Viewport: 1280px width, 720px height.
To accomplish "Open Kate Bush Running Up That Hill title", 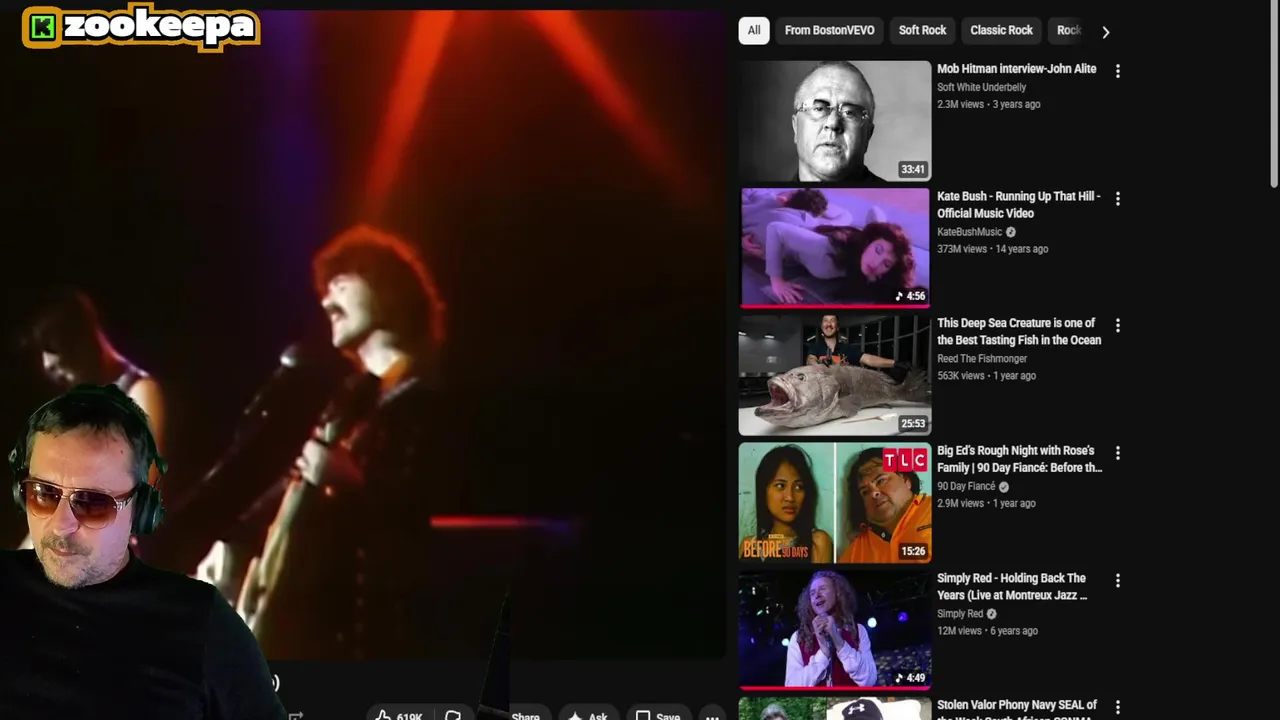I will [x=1019, y=205].
